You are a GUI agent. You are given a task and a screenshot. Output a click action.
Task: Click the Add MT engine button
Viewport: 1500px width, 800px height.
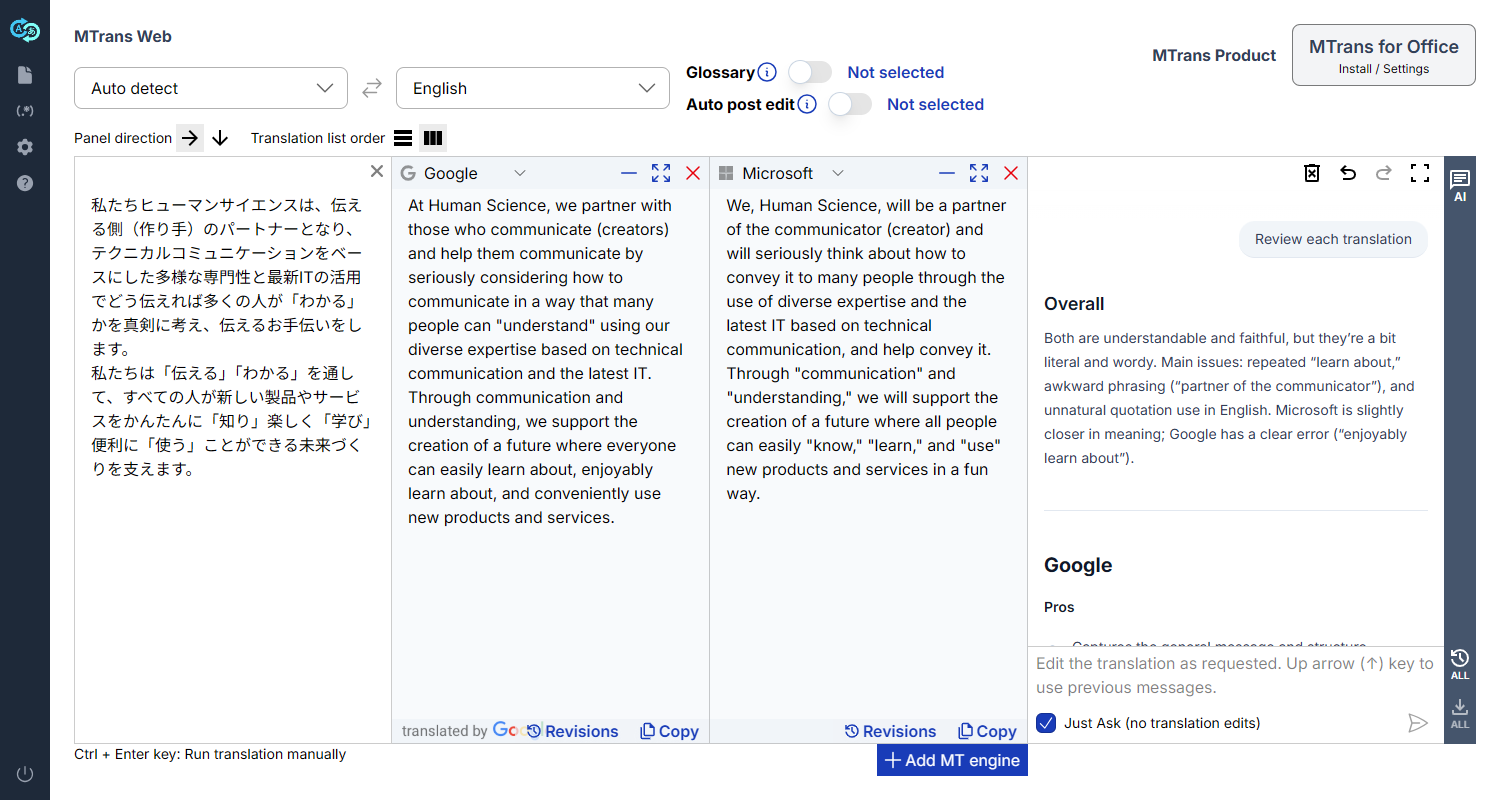coord(952,760)
